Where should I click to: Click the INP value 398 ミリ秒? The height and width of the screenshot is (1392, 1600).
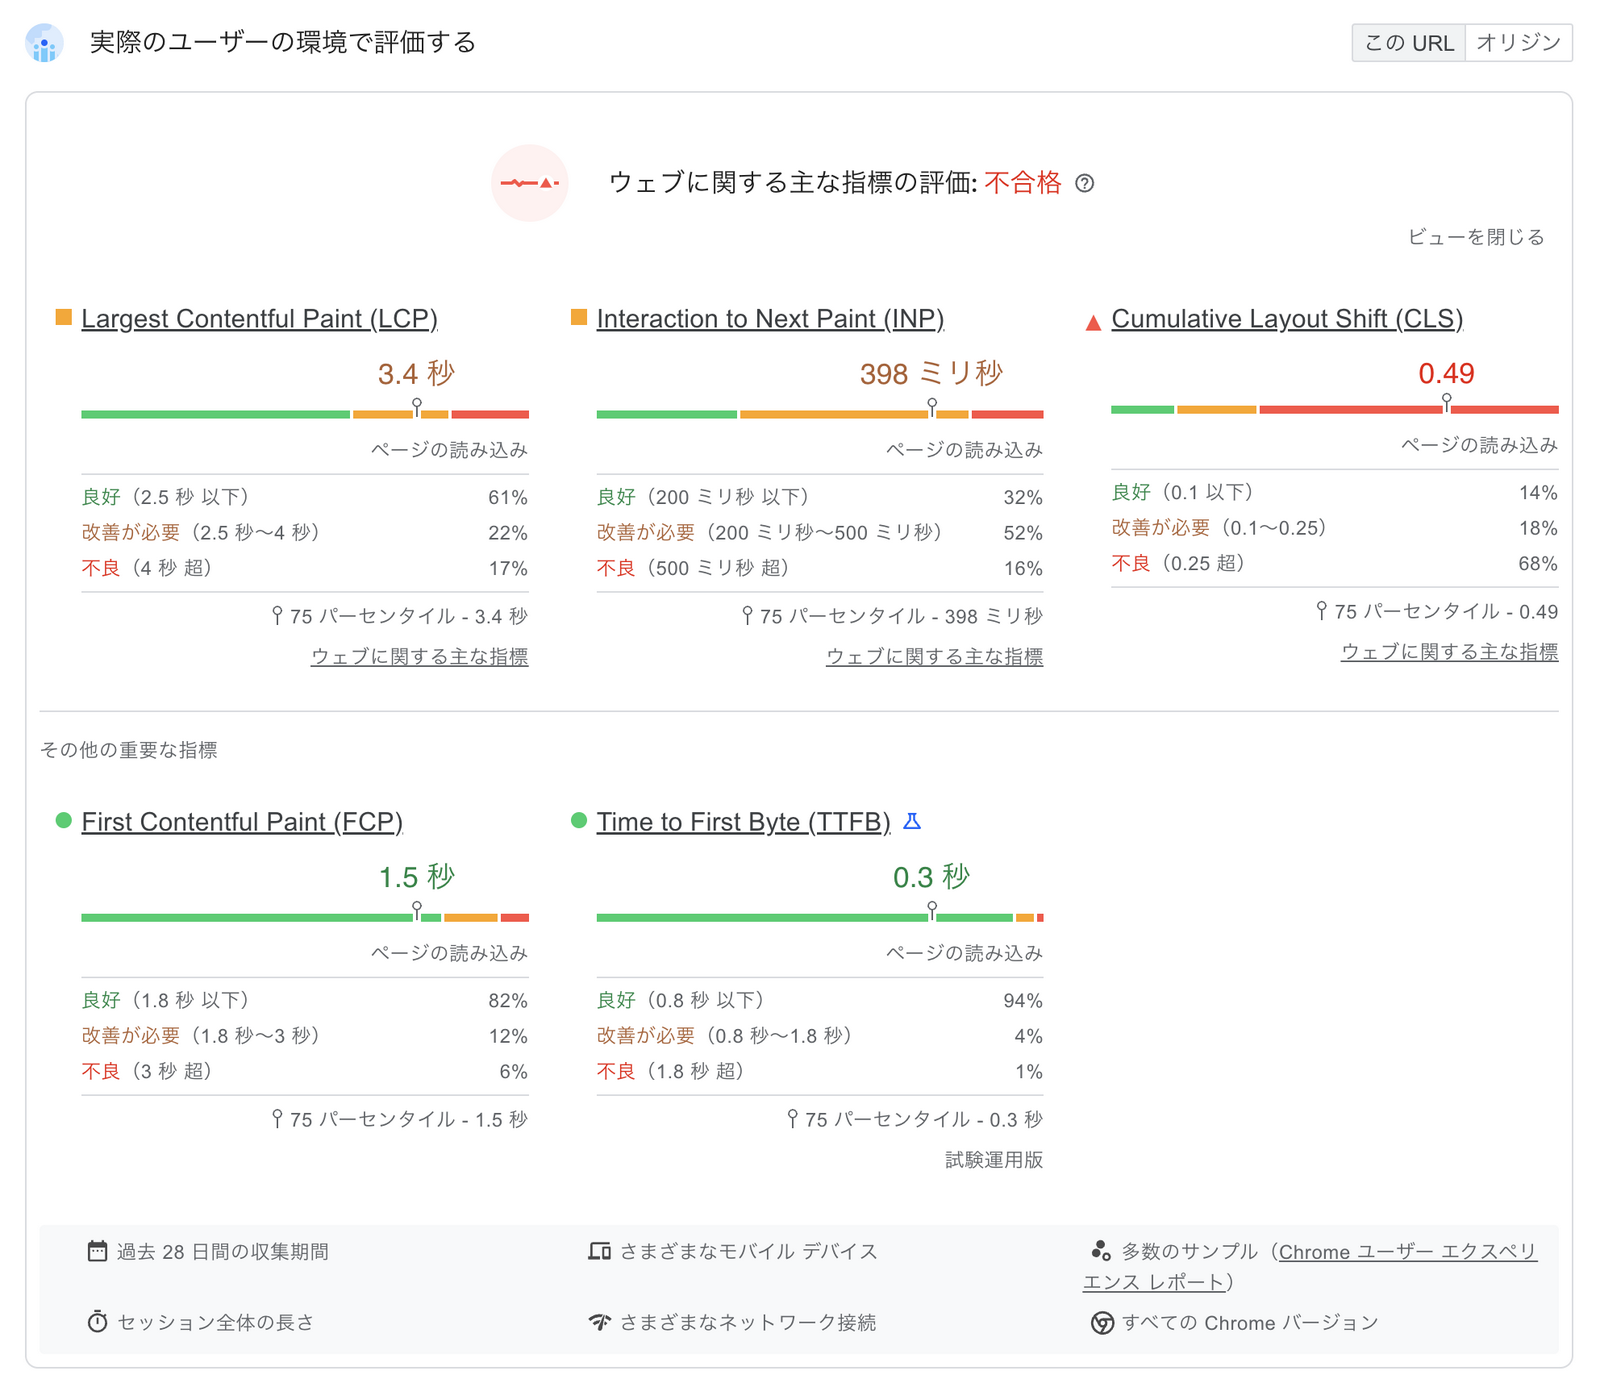[931, 374]
